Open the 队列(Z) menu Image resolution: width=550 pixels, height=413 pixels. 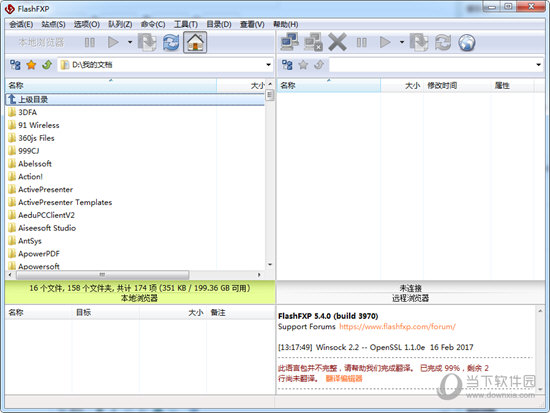click(120, 24)
